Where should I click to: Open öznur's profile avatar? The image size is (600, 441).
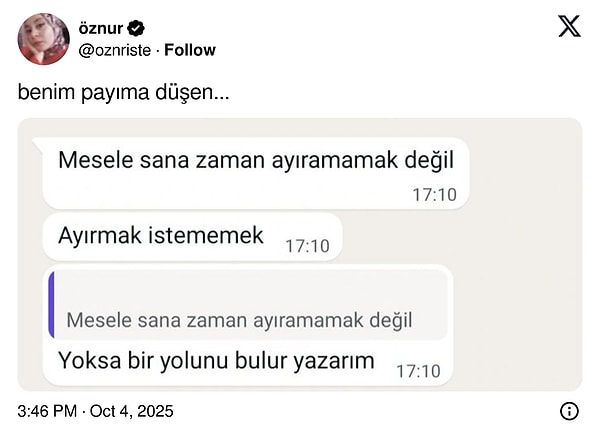(44, 39)
